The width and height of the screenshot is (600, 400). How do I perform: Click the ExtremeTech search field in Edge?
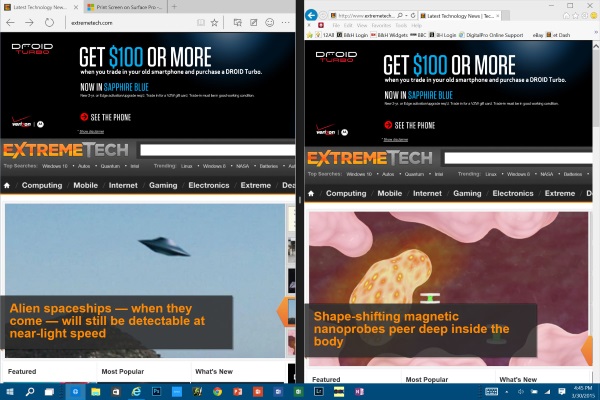click(x=217, y=150)
